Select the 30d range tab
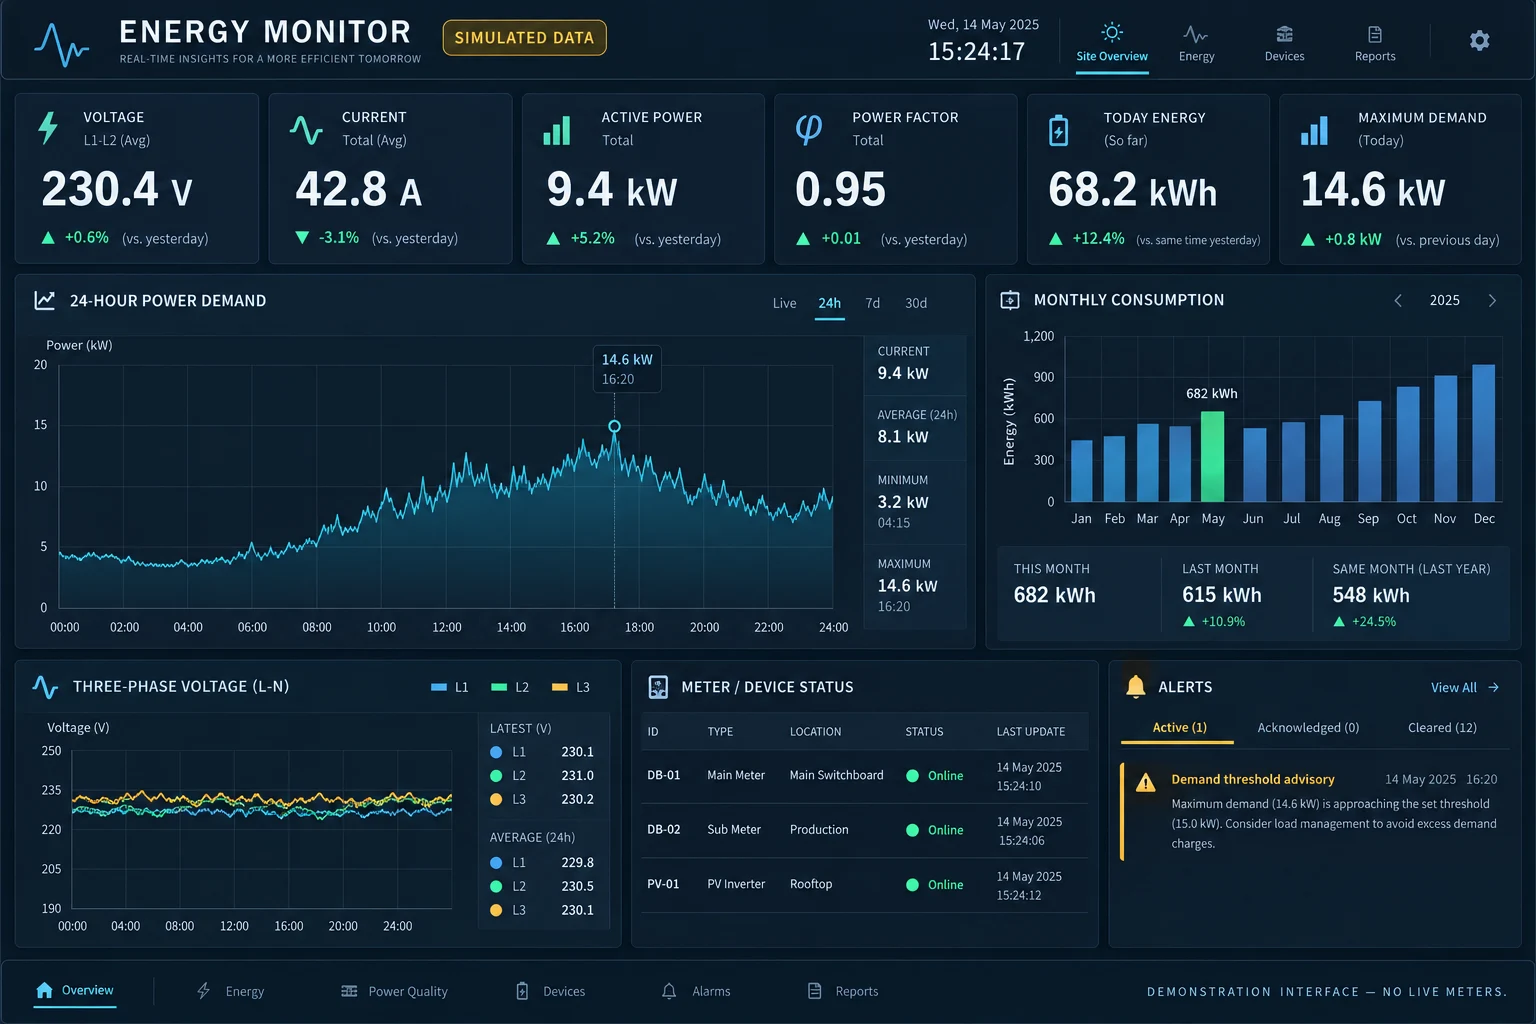 (x=916, y=303)
